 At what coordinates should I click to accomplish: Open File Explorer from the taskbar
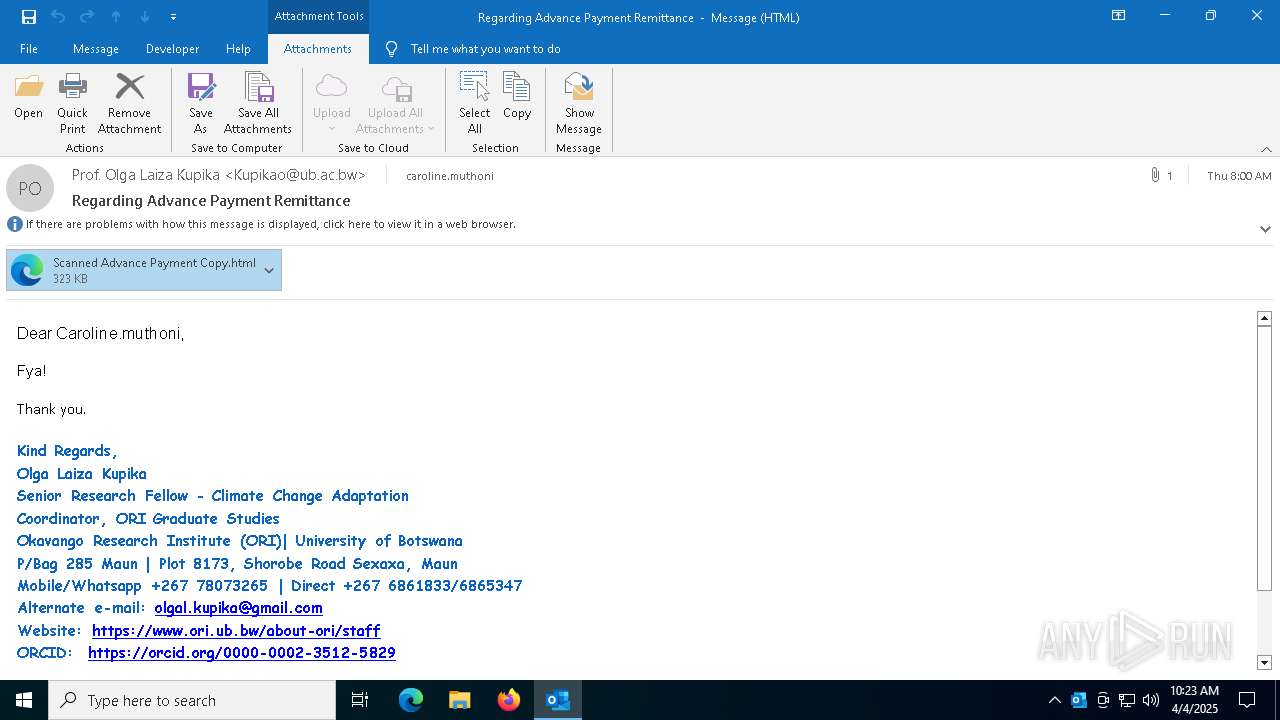(460, 700)
